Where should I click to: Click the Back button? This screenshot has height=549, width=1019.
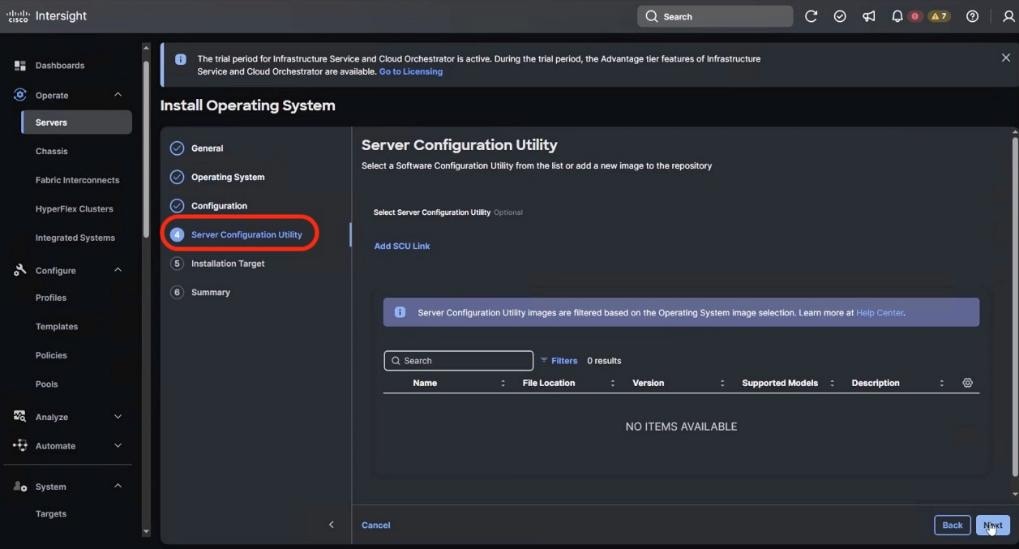pyautogui.click(x=952, y=525)
